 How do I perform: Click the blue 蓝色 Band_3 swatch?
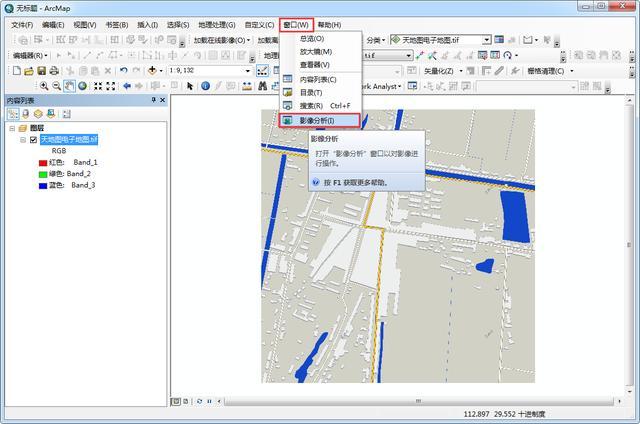point(43,186)
